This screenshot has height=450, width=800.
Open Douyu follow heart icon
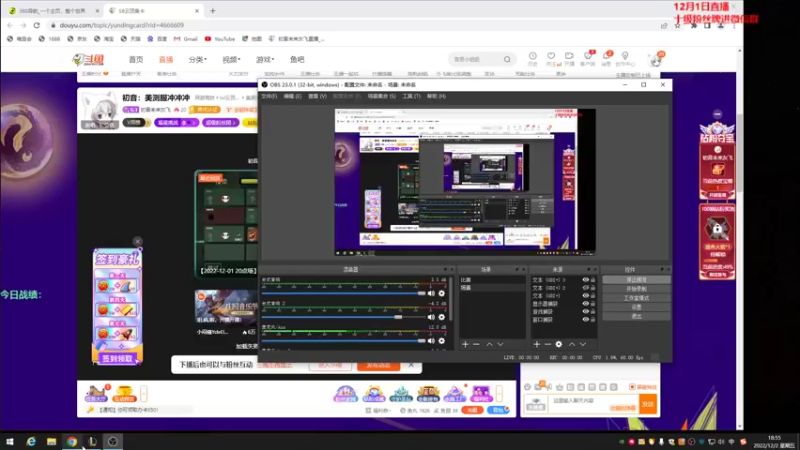551,56
